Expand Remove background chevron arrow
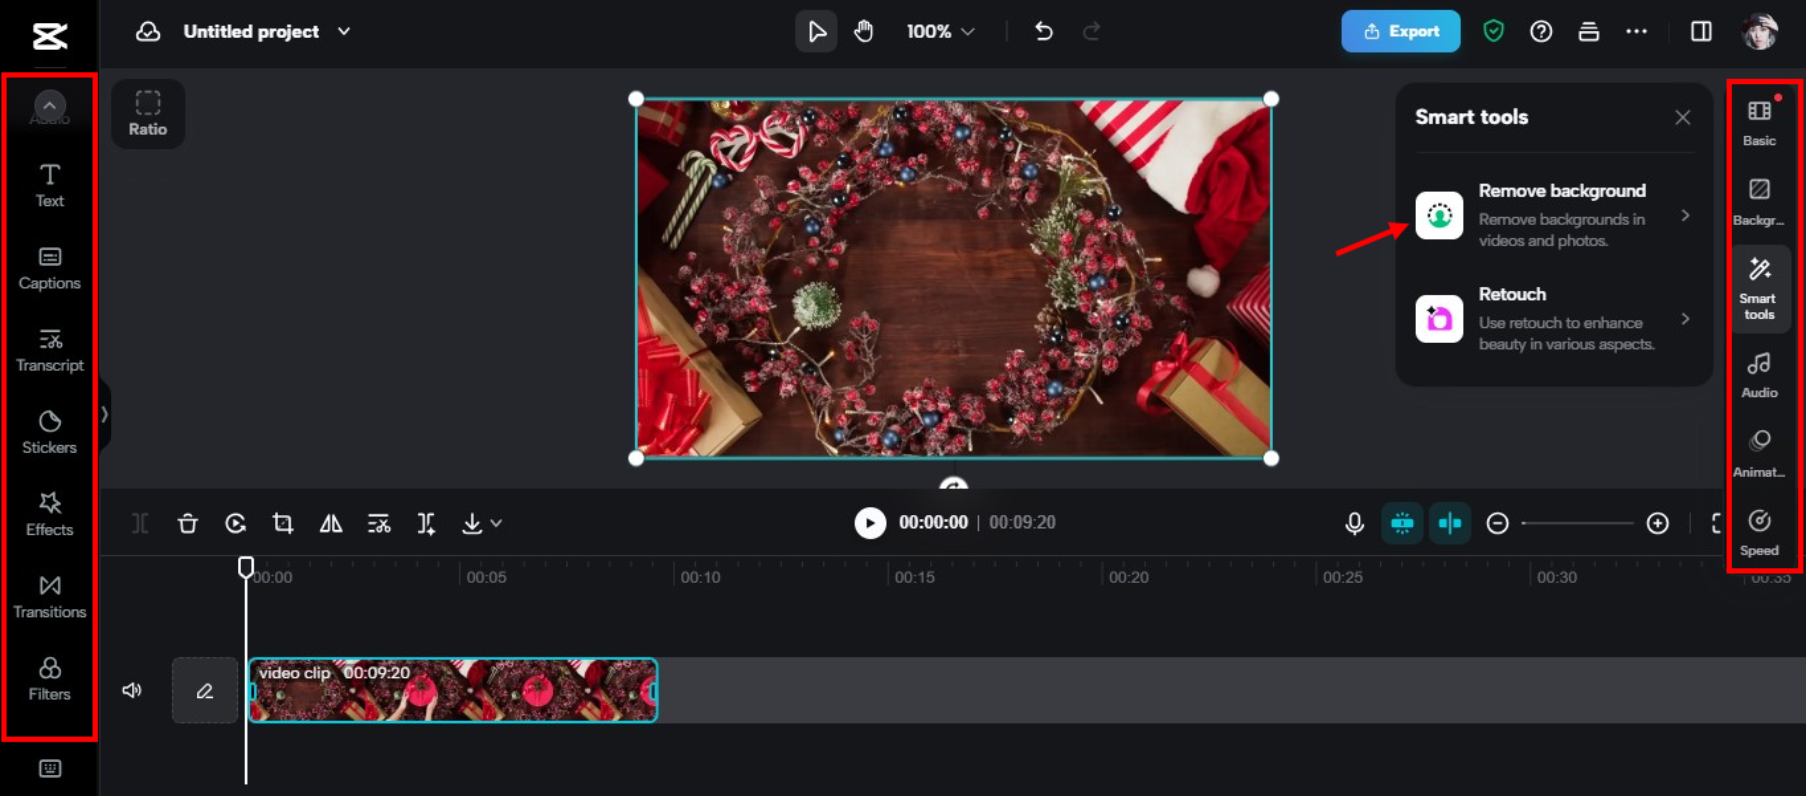 tap(1686, 215)
